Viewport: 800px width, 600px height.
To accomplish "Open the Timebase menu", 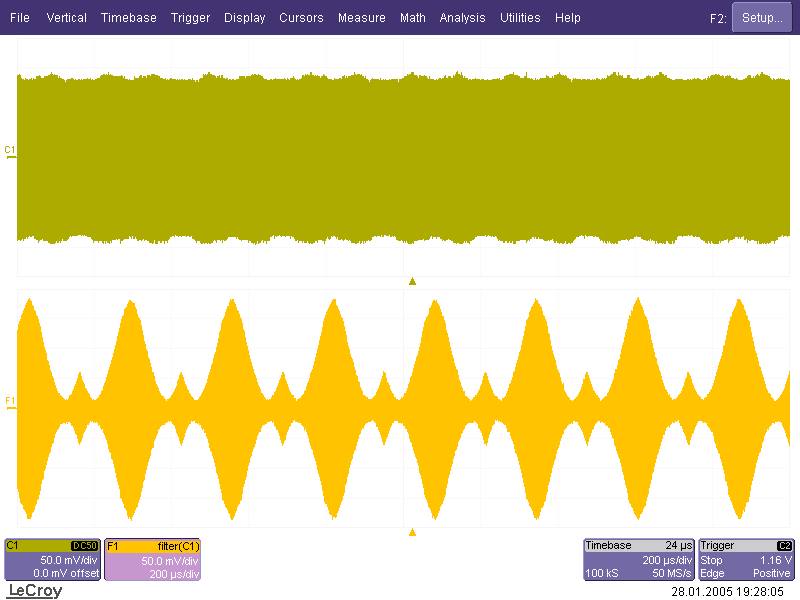I will [x=128, y=18].
